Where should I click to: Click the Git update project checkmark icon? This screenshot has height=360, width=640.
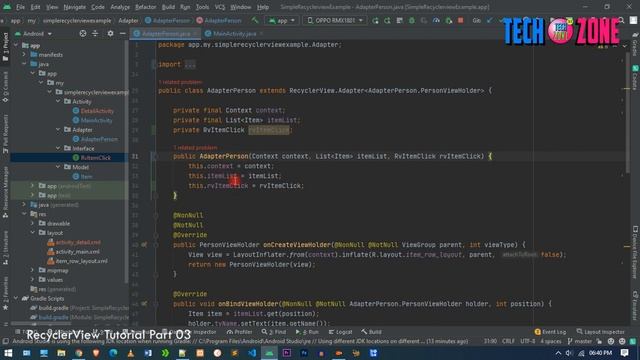pyautogui.click(x=489, y=20)
